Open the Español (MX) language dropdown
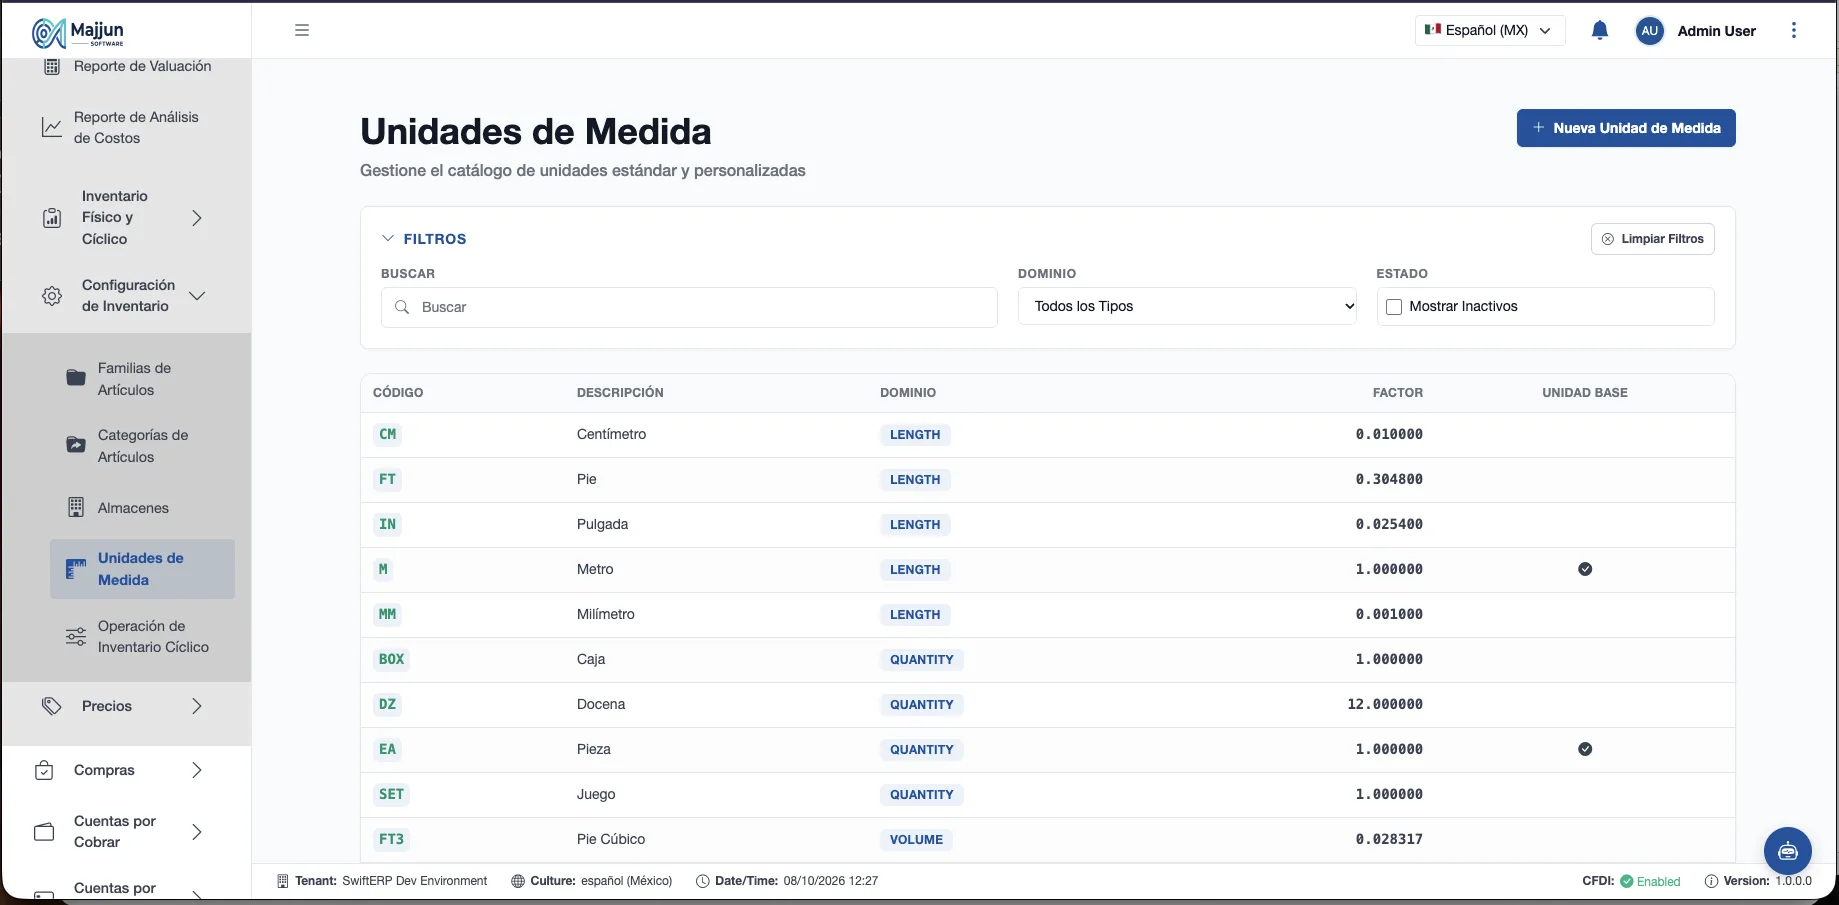This screenshot has width=1839, height=905. coord(1490,30)
